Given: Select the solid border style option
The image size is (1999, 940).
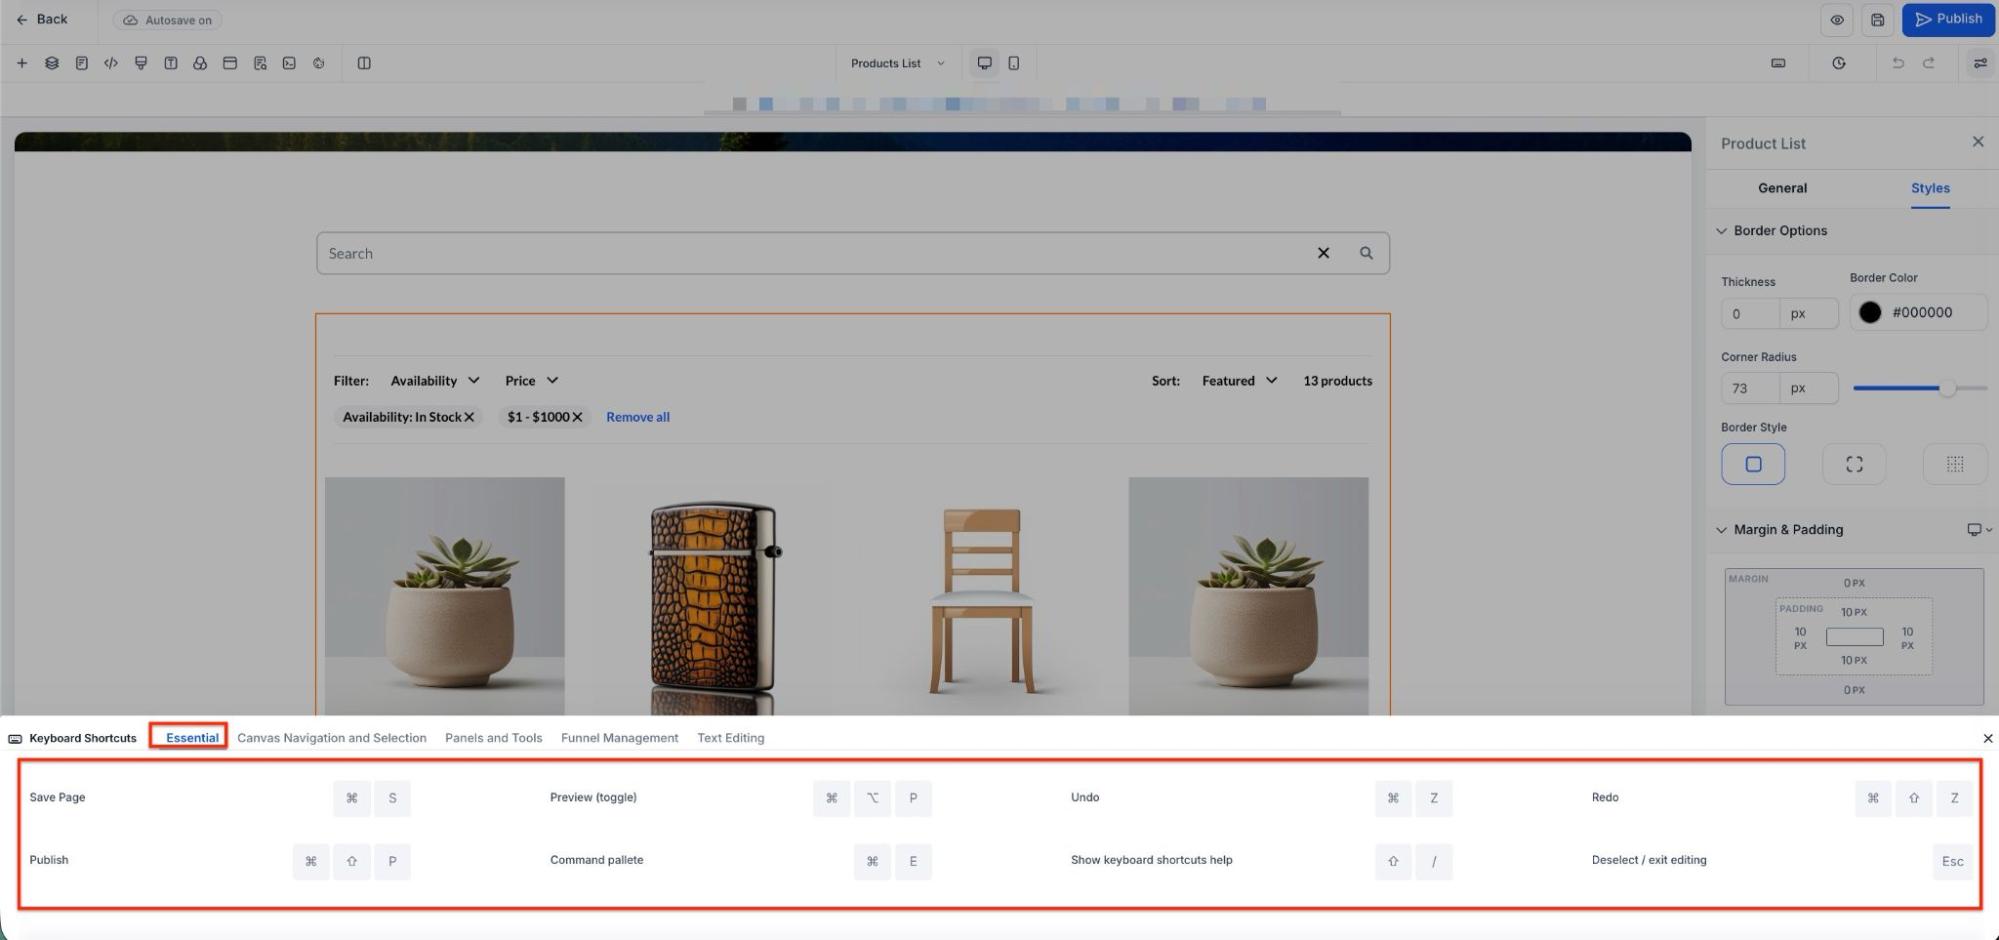Looking at the screenshot, I should pyautogui.click(x=1752, y=464).
